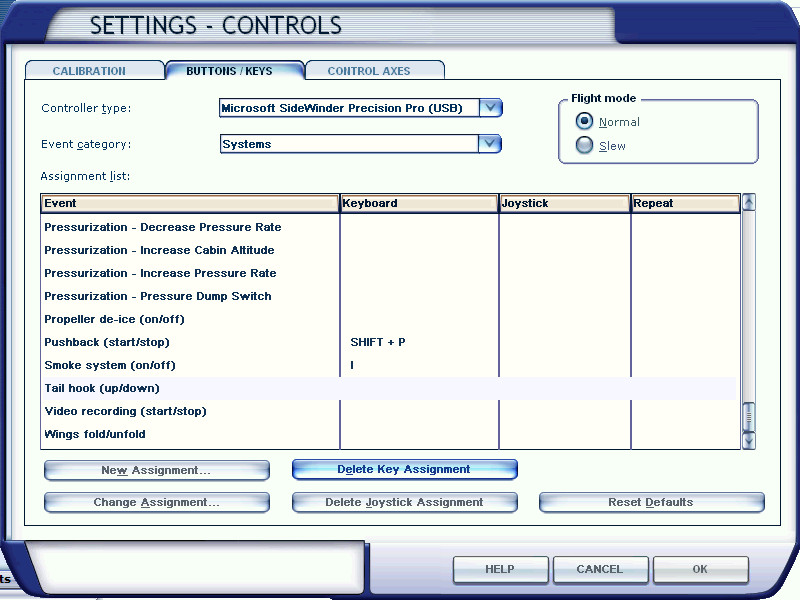
Task: Switch to the Calibration tab
Action: pyautogui.click(x=90, y=71)
